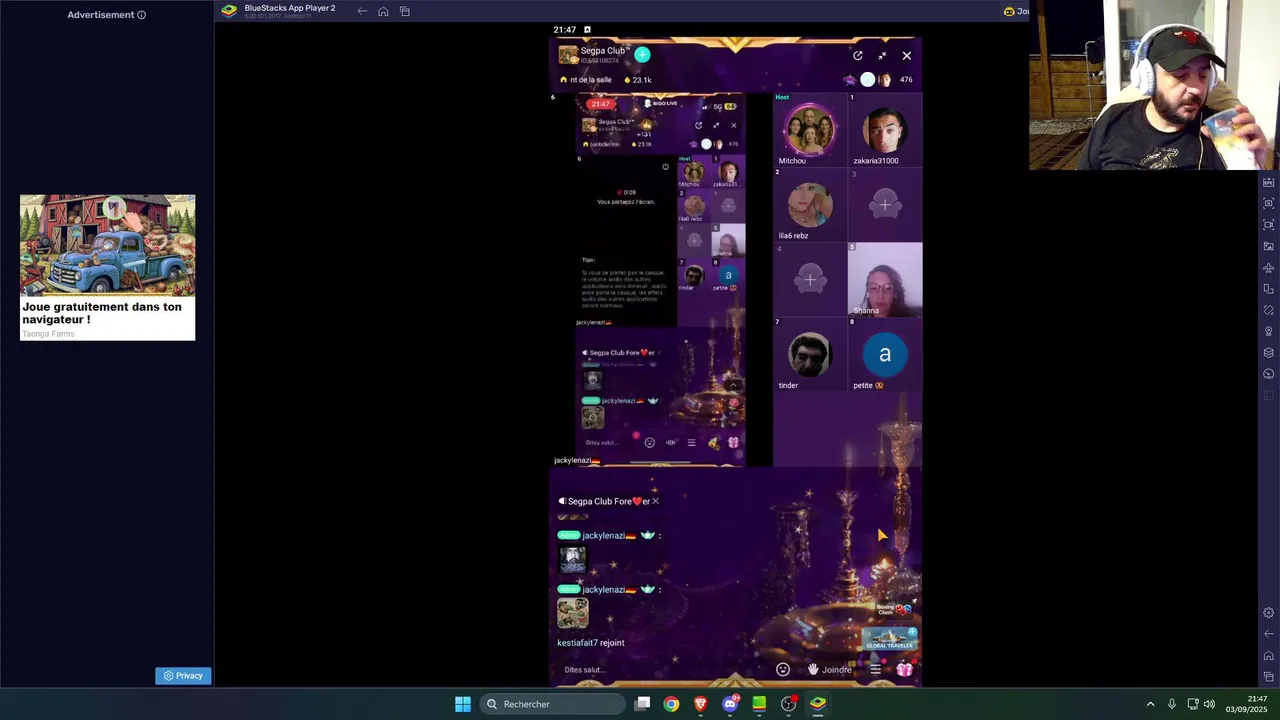Screen dimensions: 1280x720
Task: Open Google Chrome from the taskbar
Action: tap(671, 704)
